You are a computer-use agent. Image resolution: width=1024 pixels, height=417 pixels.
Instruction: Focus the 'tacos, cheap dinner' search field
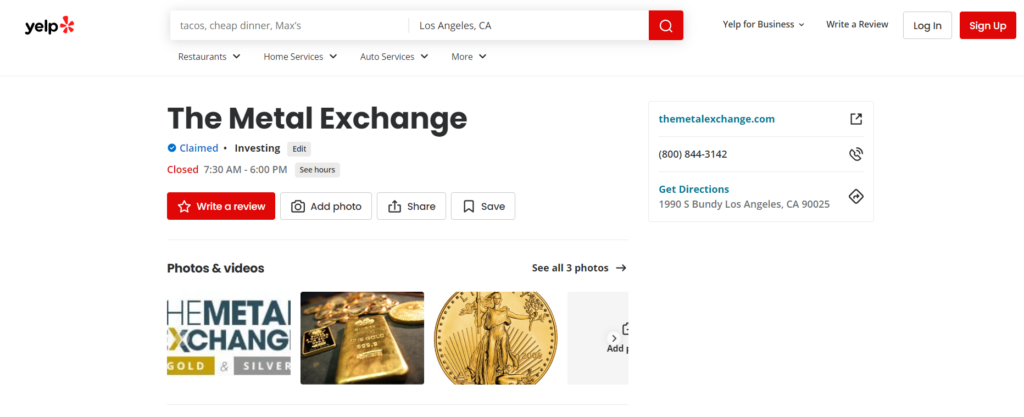point(289,25)
